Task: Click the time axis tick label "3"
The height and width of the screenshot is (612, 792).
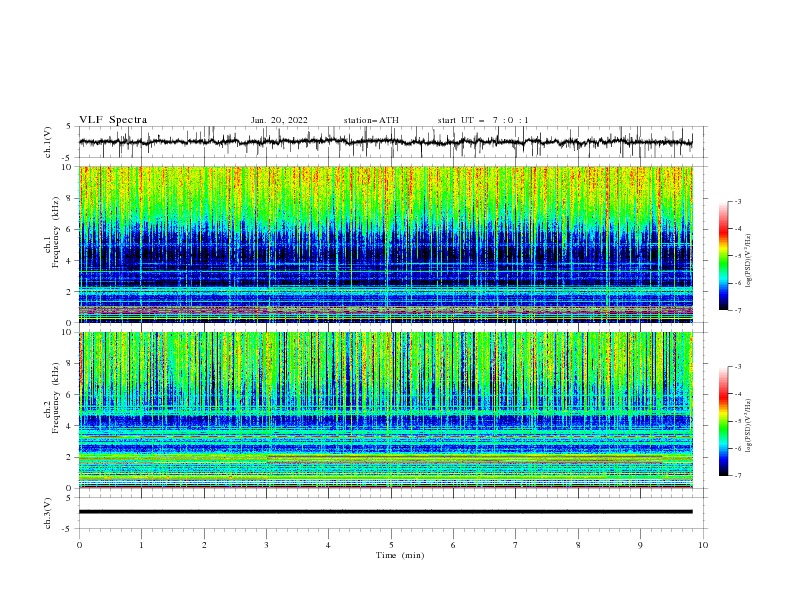Action: [x=266, y=545]
